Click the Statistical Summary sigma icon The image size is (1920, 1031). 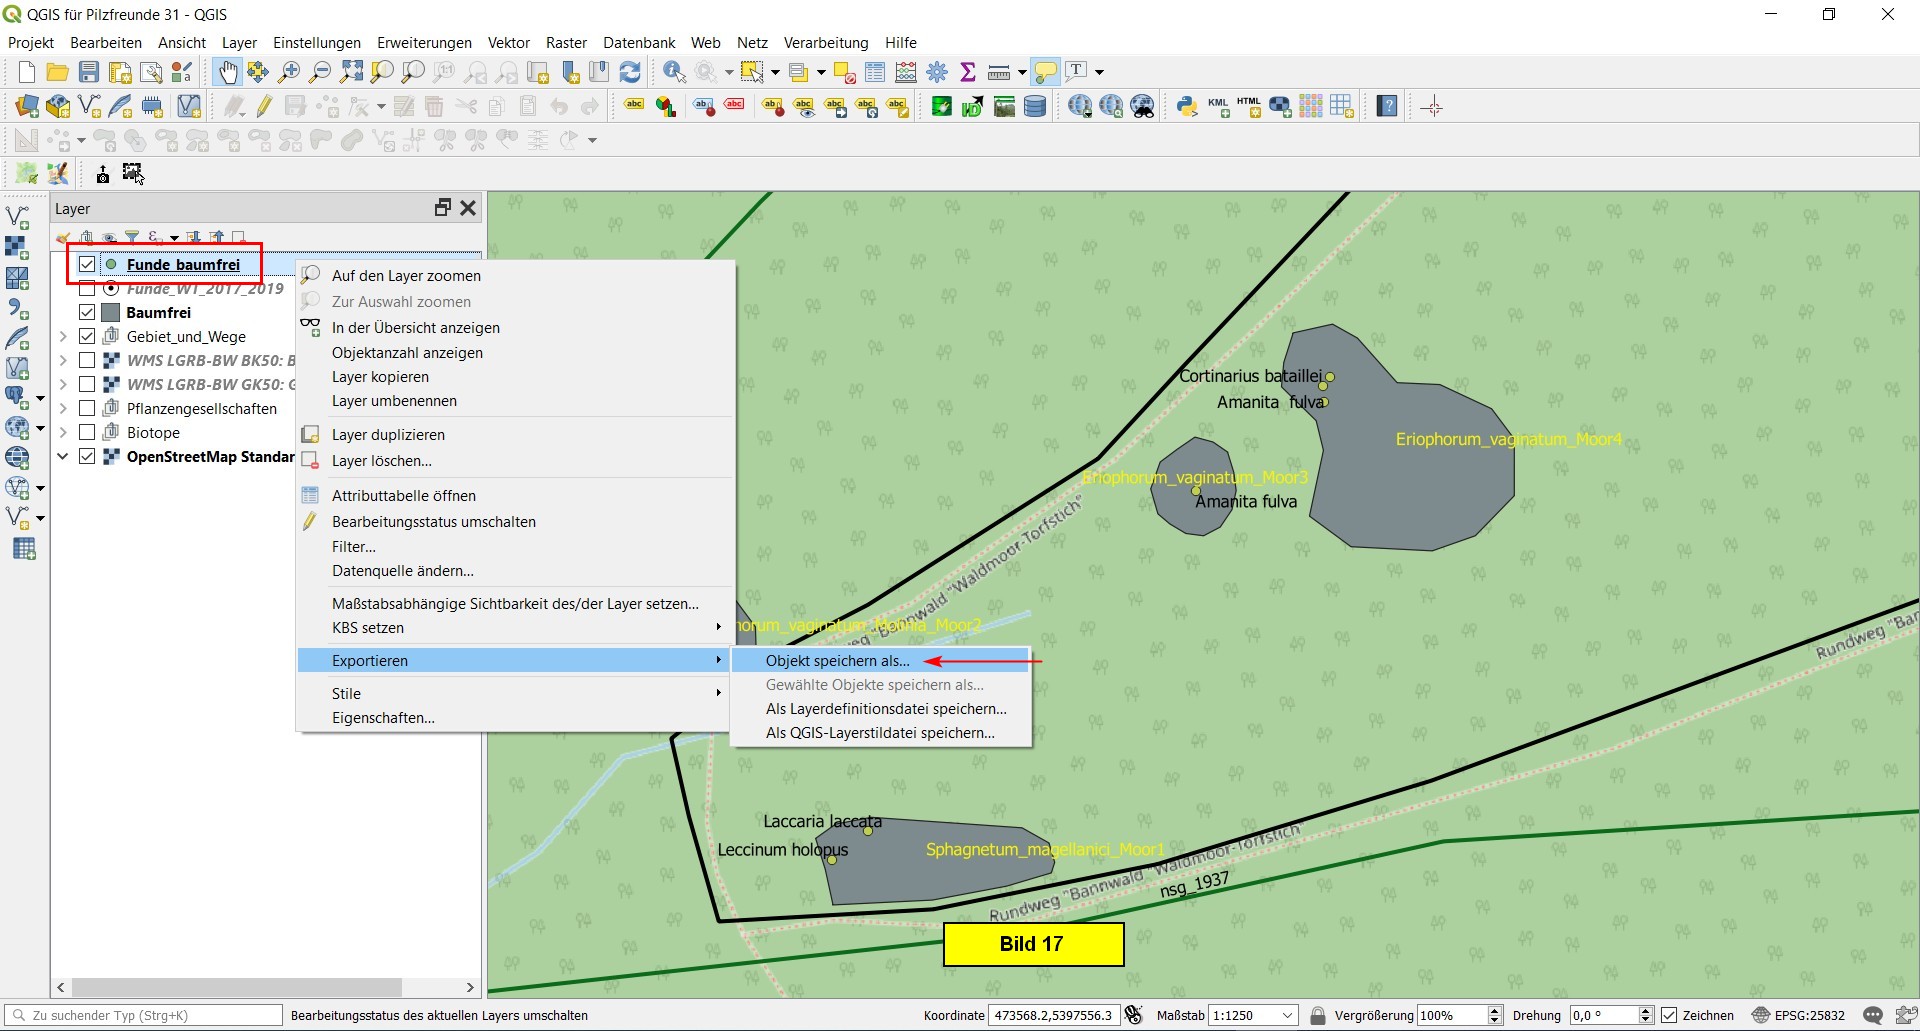[x=967, y=72]
